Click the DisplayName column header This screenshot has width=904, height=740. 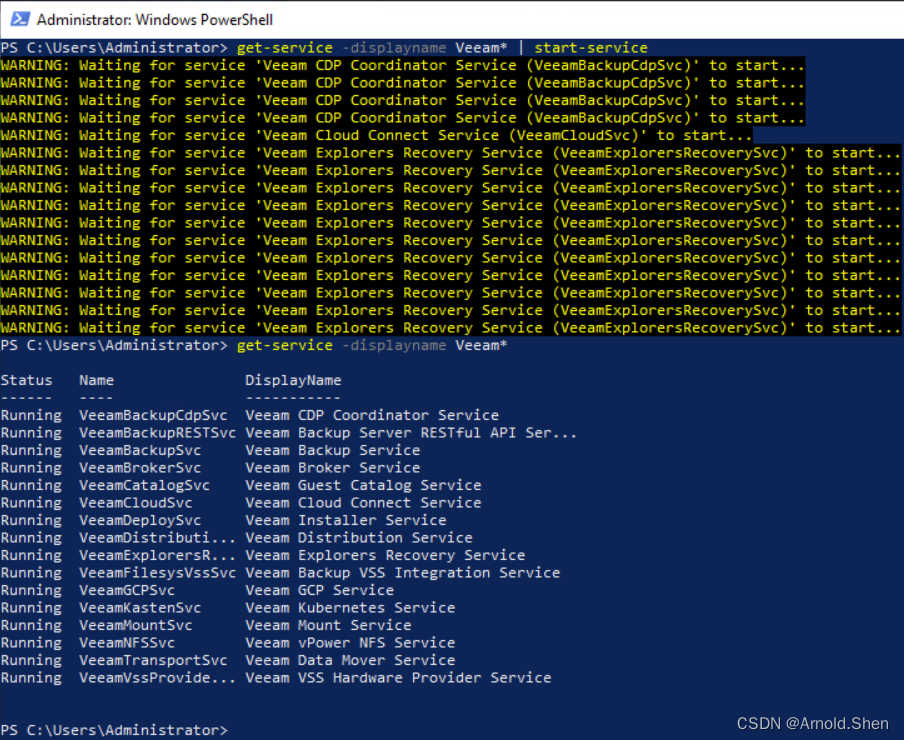tap(293, 380)
